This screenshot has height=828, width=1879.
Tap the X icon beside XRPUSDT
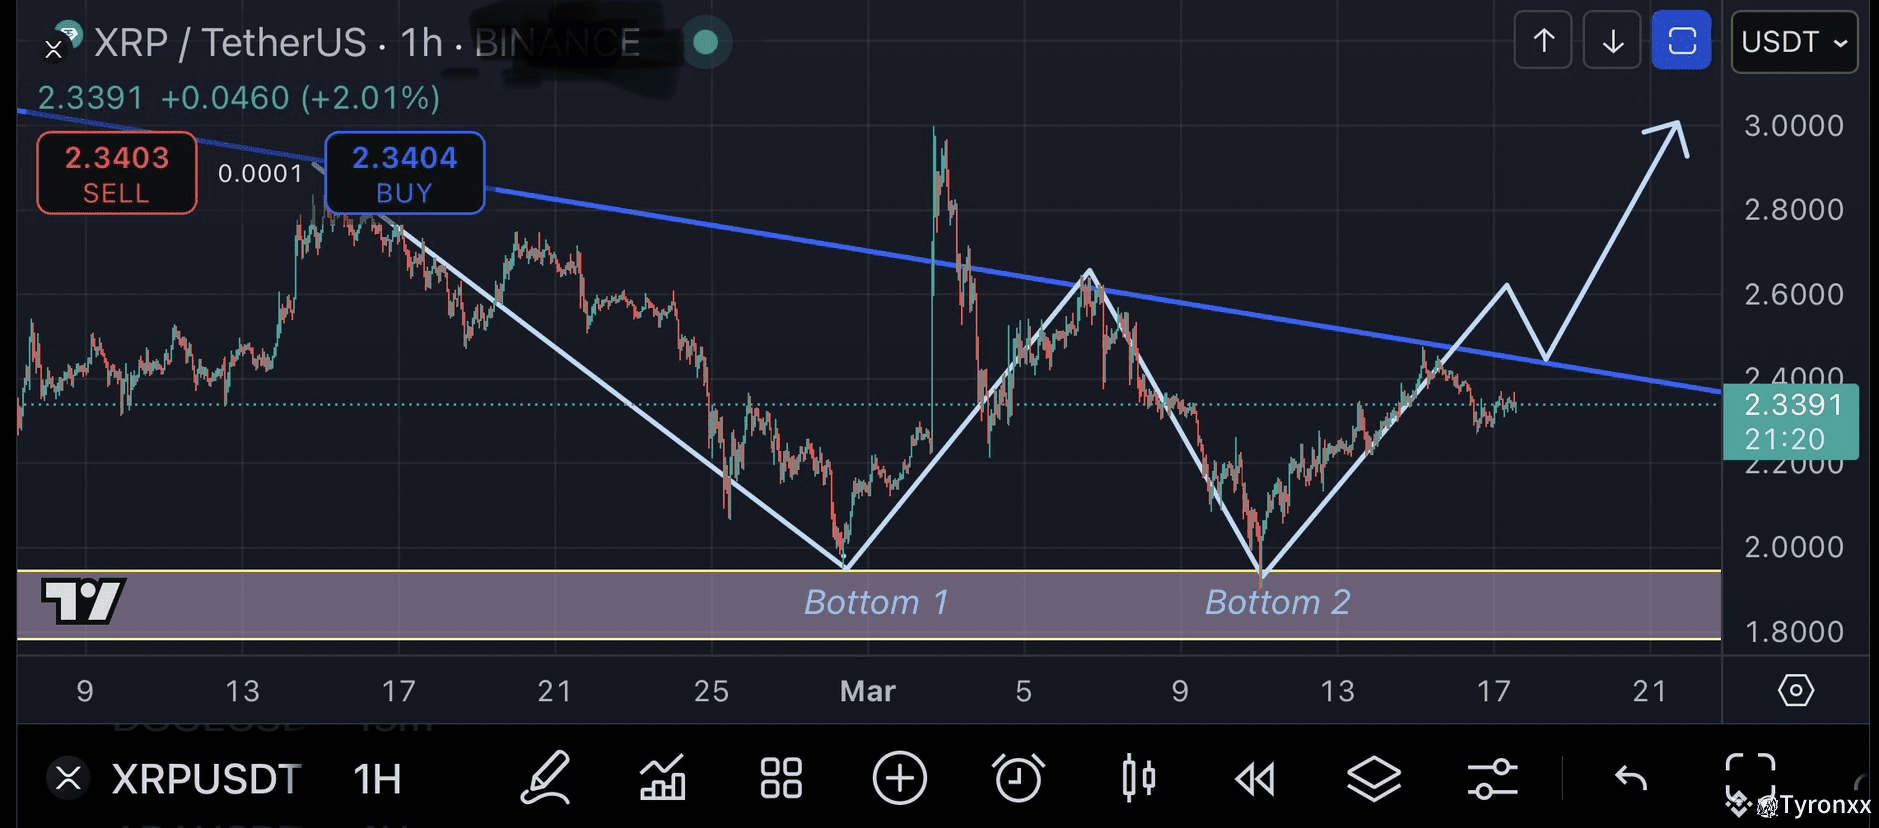click(68, 777)
